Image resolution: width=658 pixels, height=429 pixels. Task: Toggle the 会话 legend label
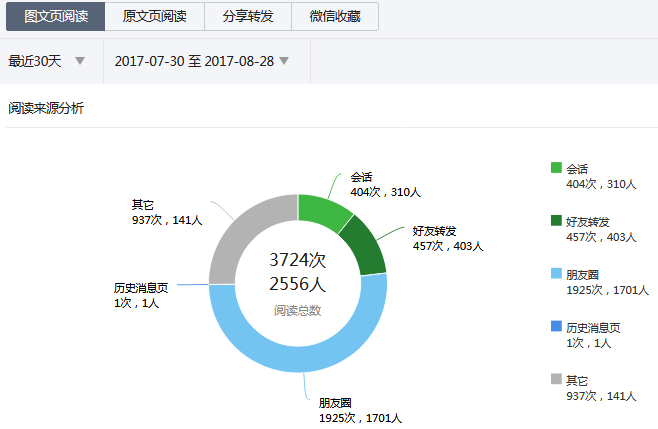click(x=577, y=169)
